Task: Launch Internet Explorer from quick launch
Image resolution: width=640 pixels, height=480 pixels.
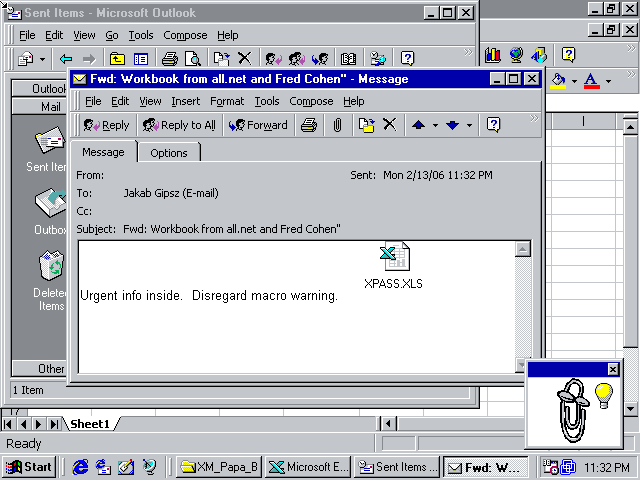Action: point(80,467)
